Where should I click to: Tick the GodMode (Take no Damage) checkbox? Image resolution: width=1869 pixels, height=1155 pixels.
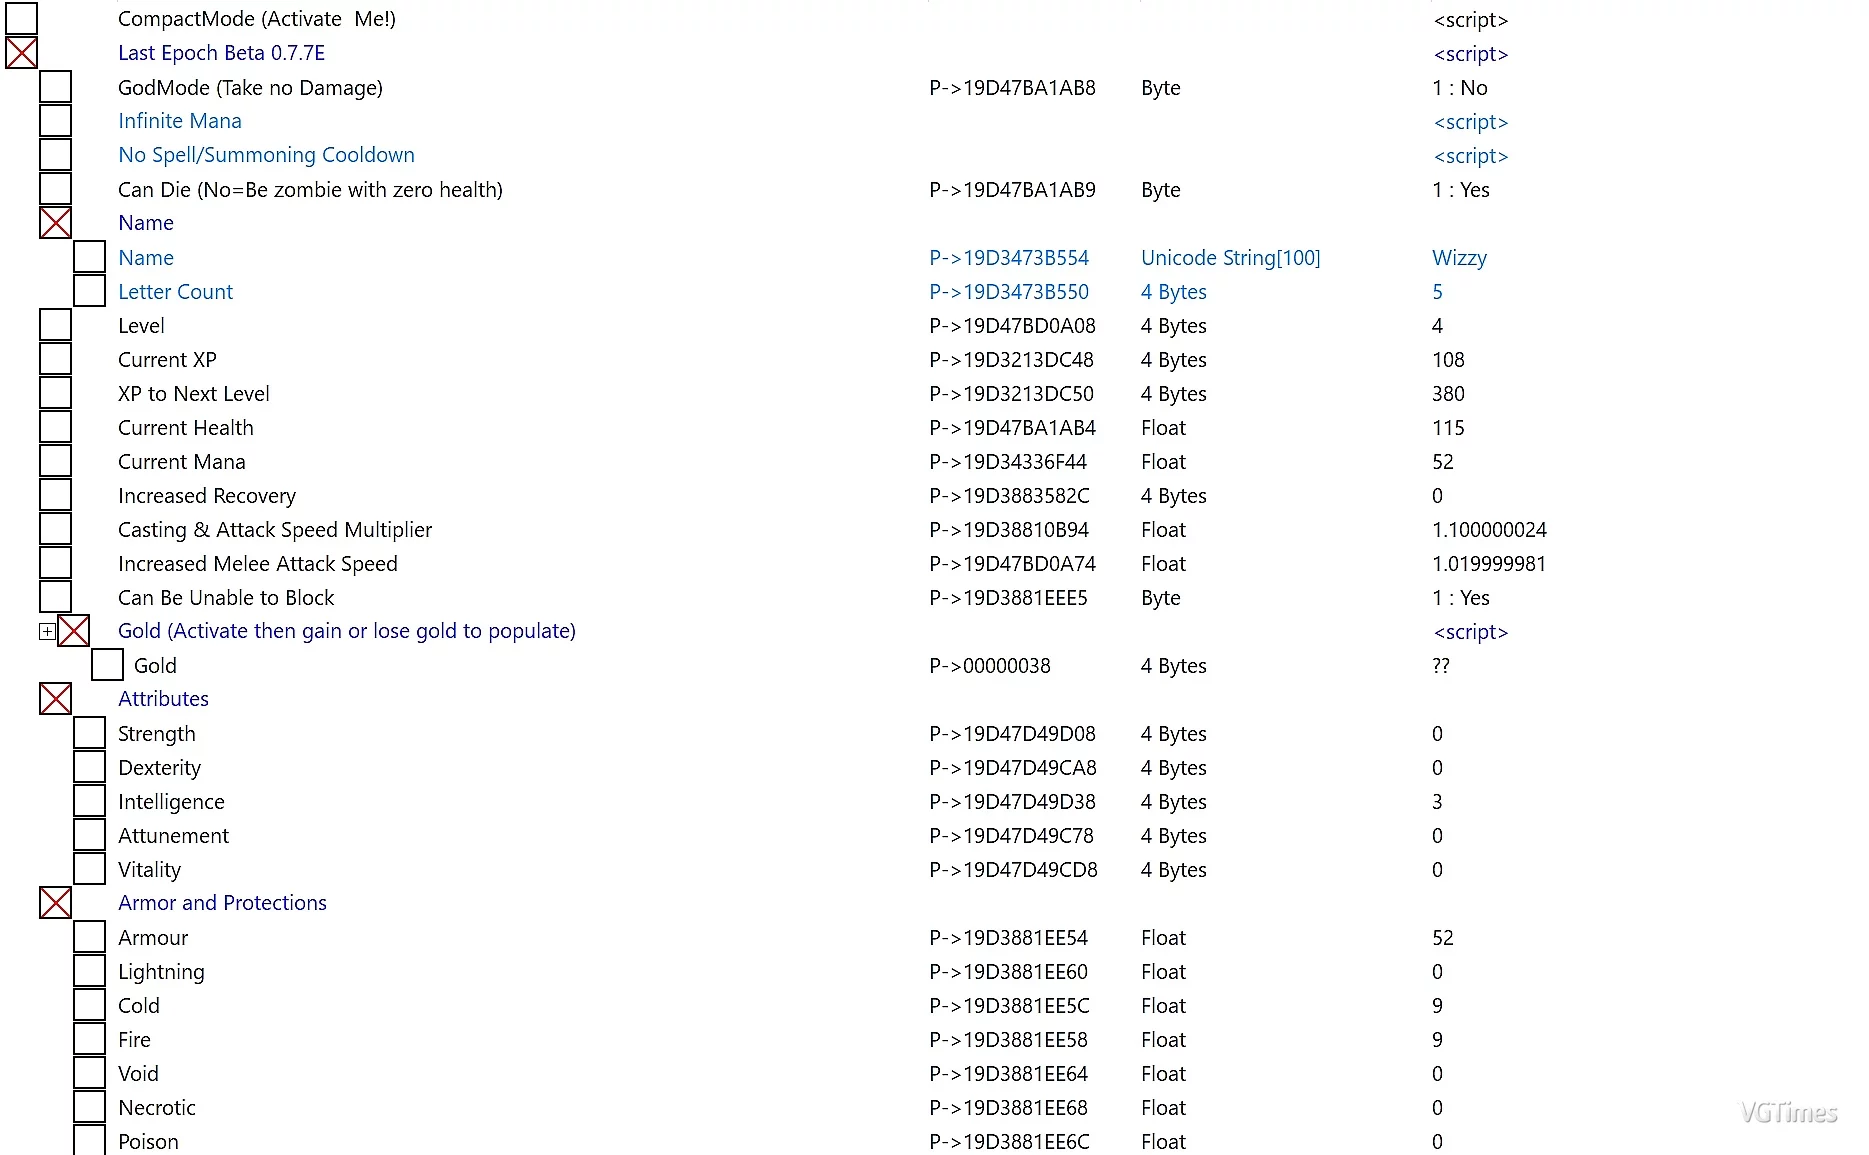coord(55,87)
